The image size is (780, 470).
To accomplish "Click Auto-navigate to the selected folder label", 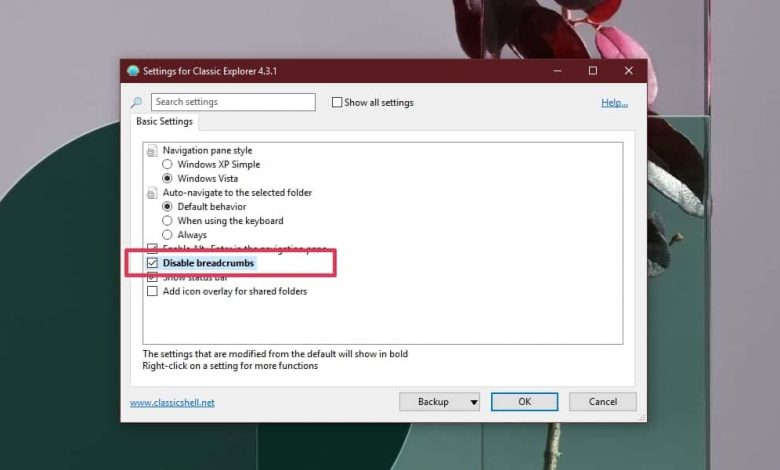I will coord(237,192).
